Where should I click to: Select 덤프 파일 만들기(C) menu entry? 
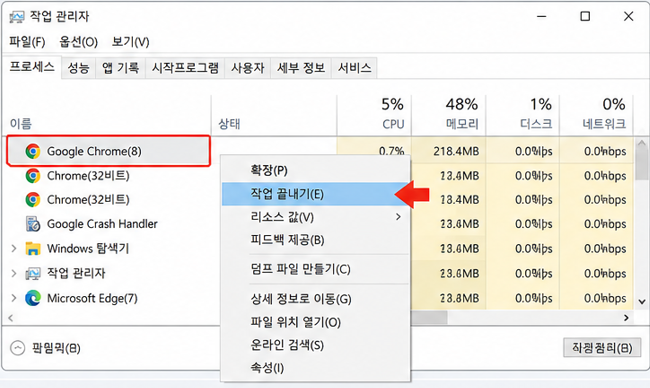[x=316, y=269]
